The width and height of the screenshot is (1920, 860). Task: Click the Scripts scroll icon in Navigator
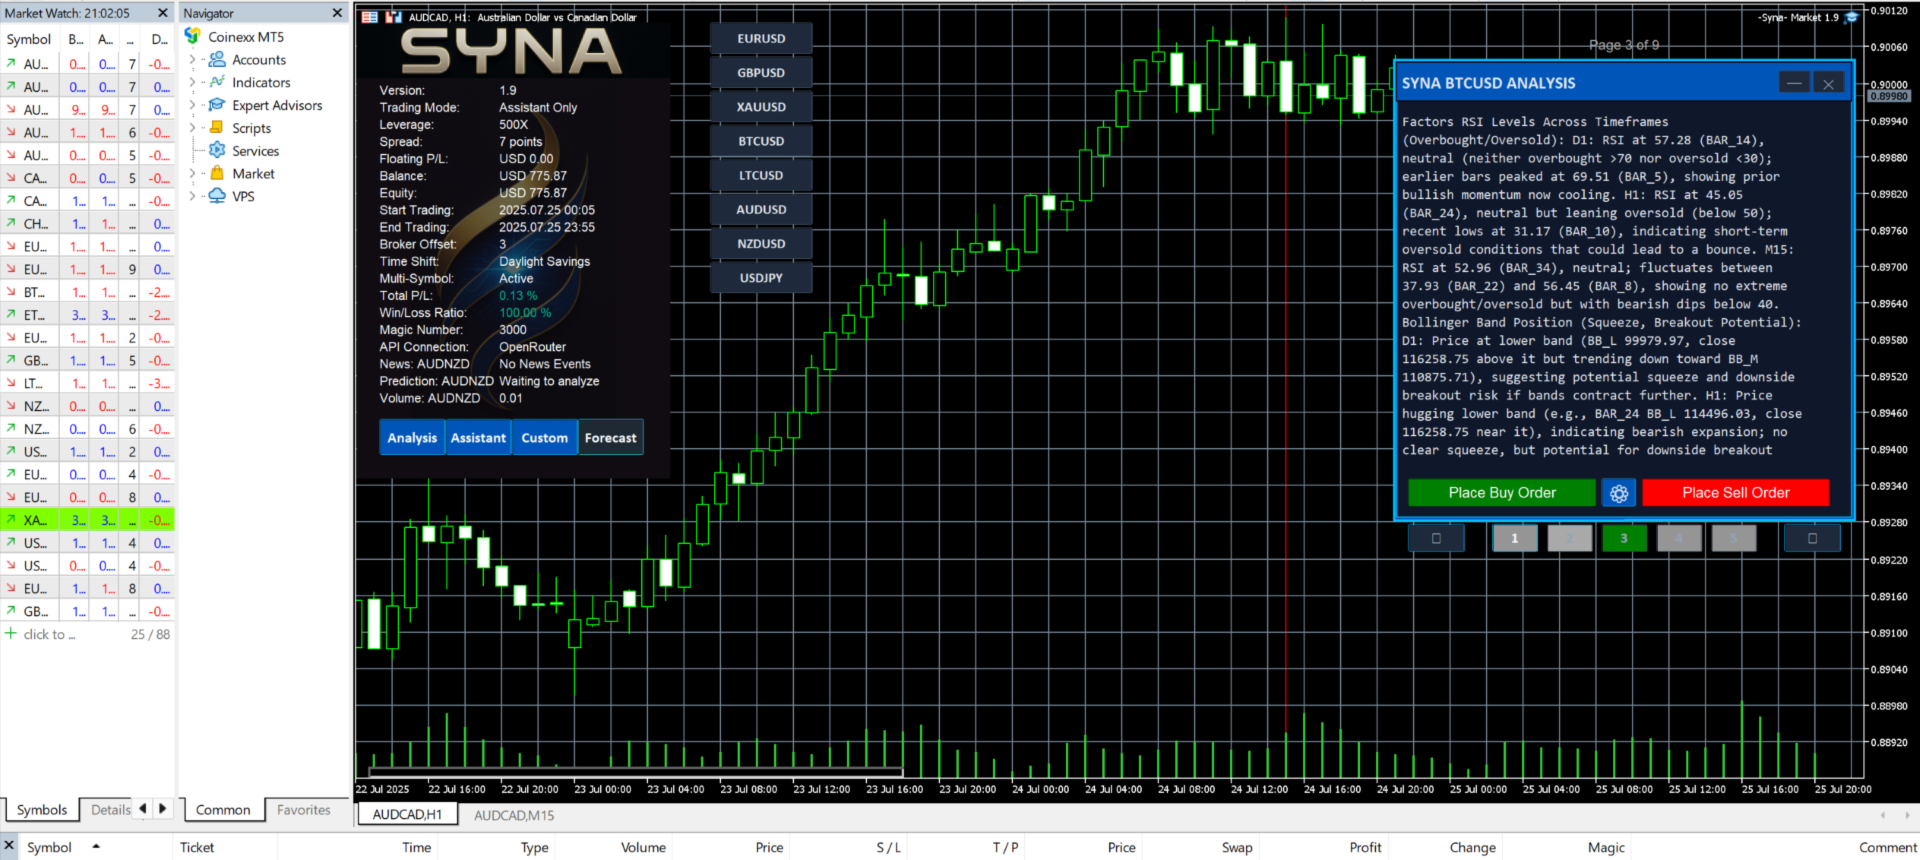[x=217, y=127]
